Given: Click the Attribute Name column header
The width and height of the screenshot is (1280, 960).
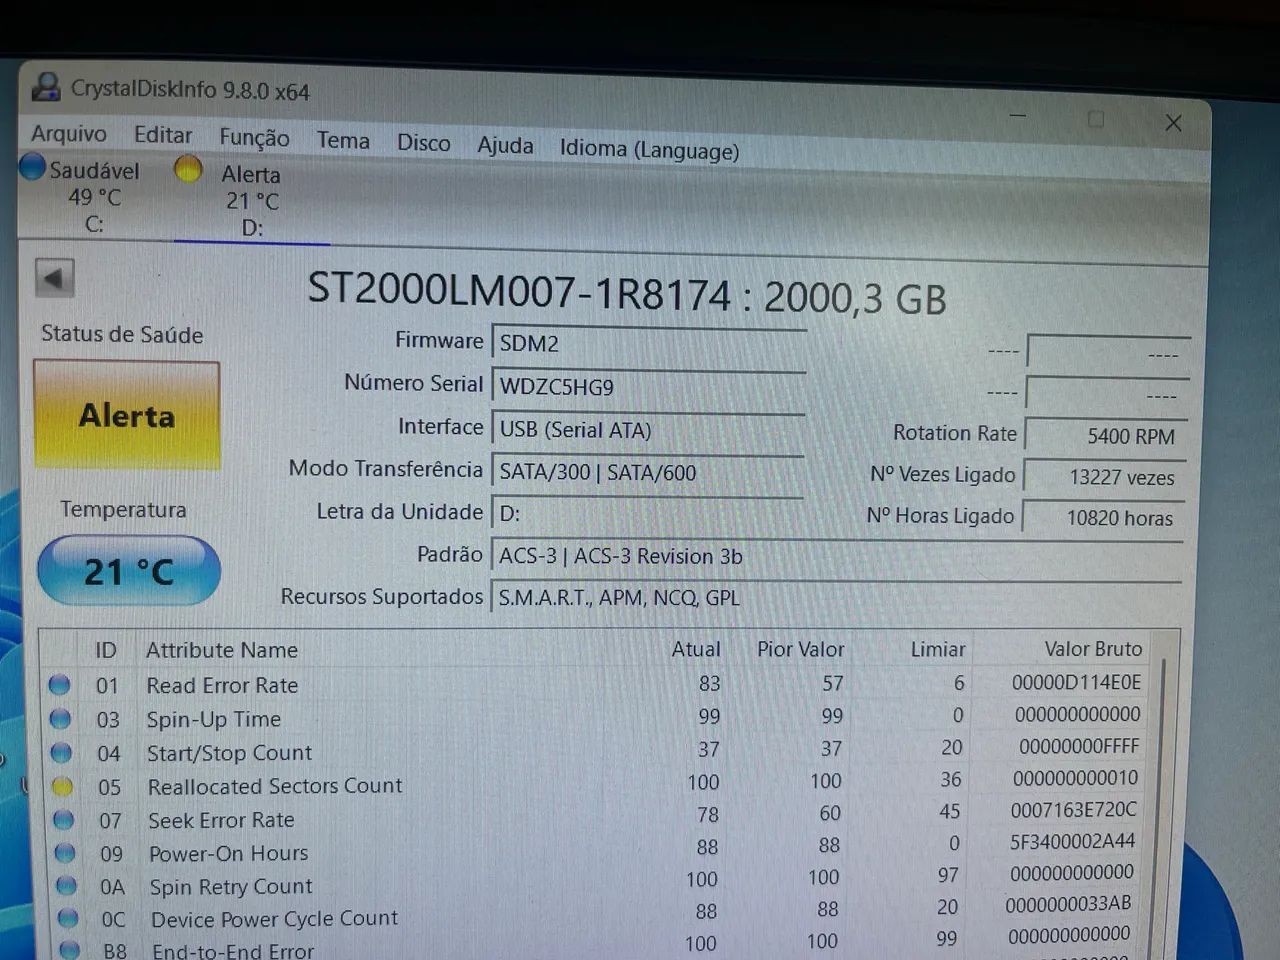Looking at the screenshot, I should 222,650.
